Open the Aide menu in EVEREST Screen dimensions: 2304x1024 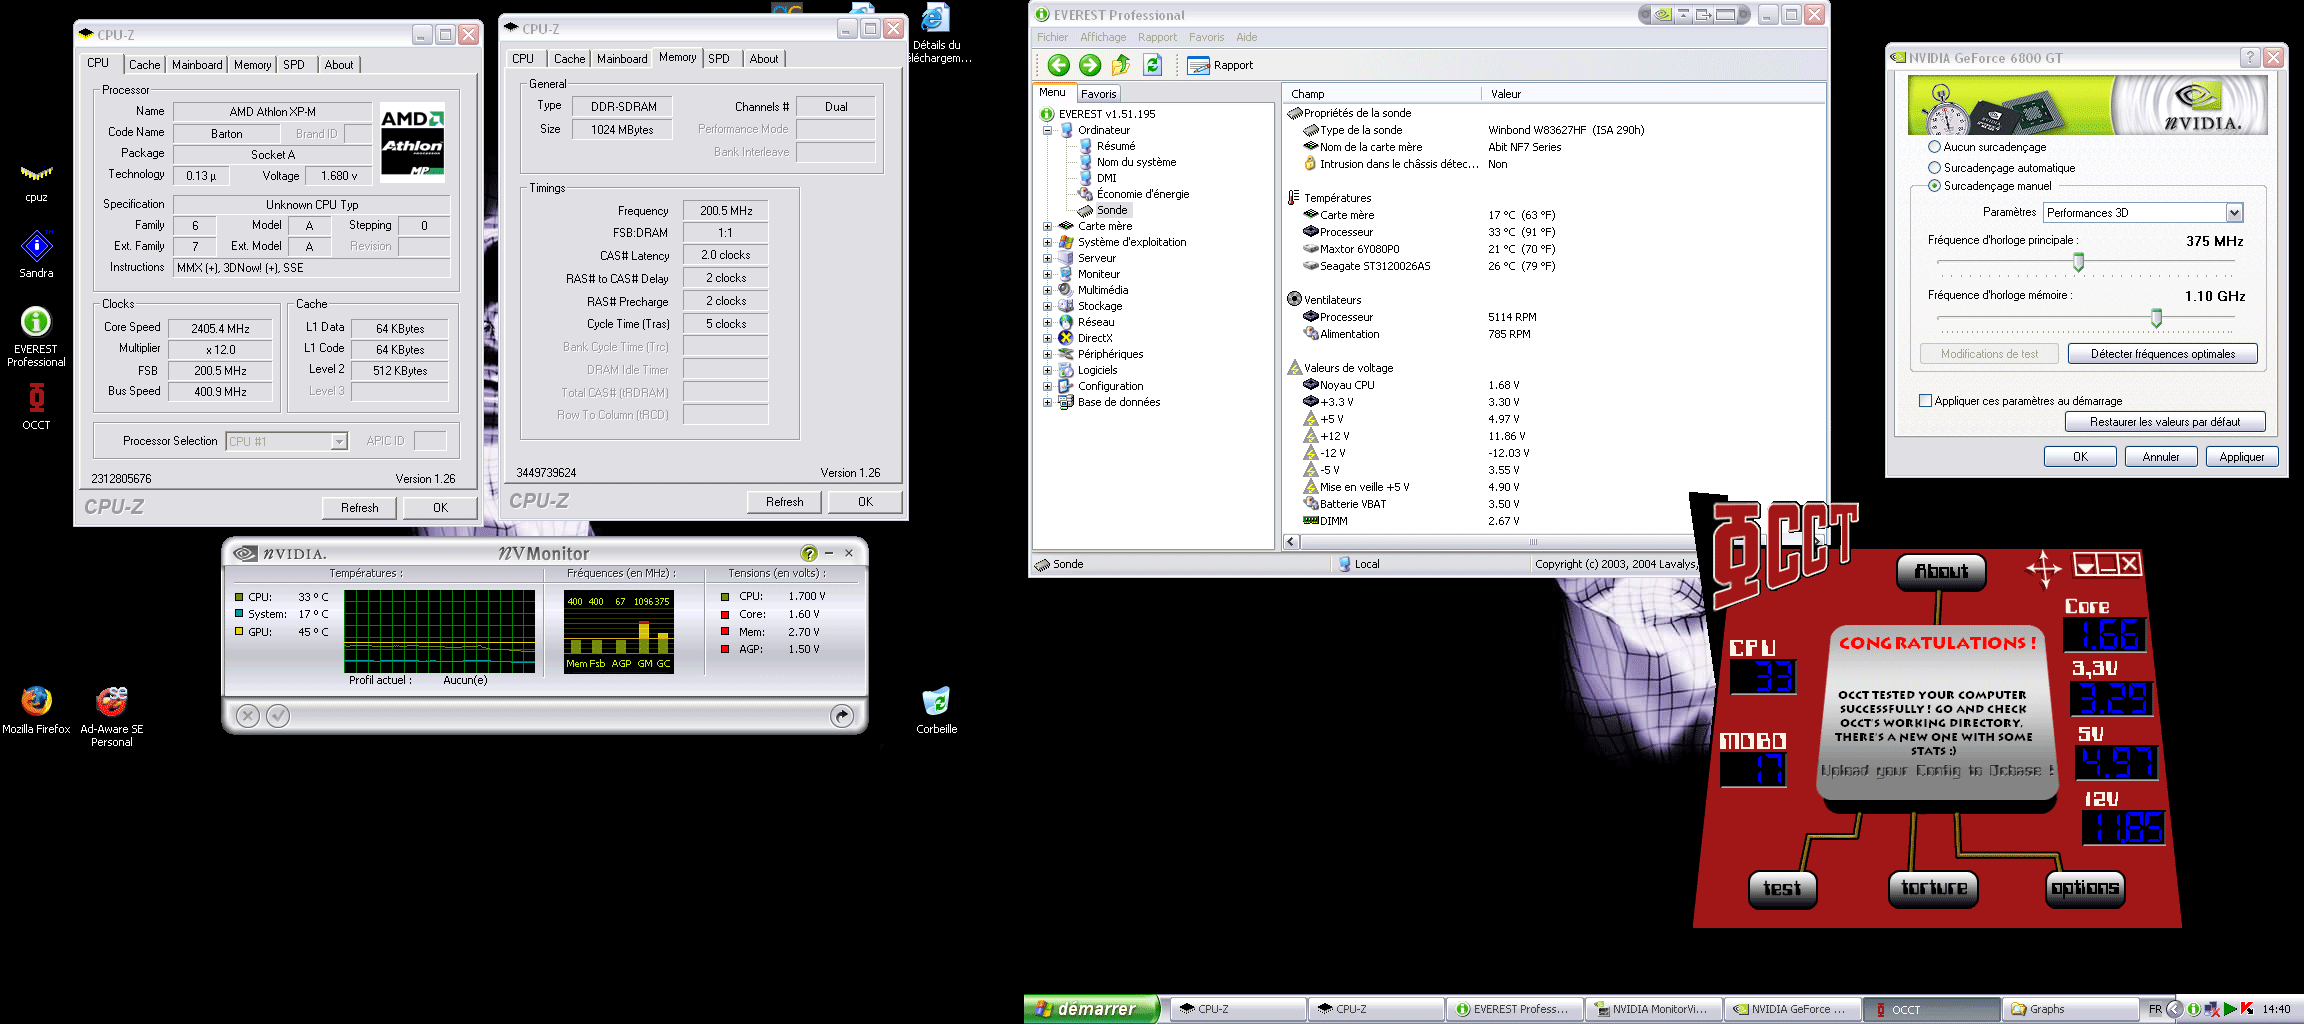[x=1246, y=37]
